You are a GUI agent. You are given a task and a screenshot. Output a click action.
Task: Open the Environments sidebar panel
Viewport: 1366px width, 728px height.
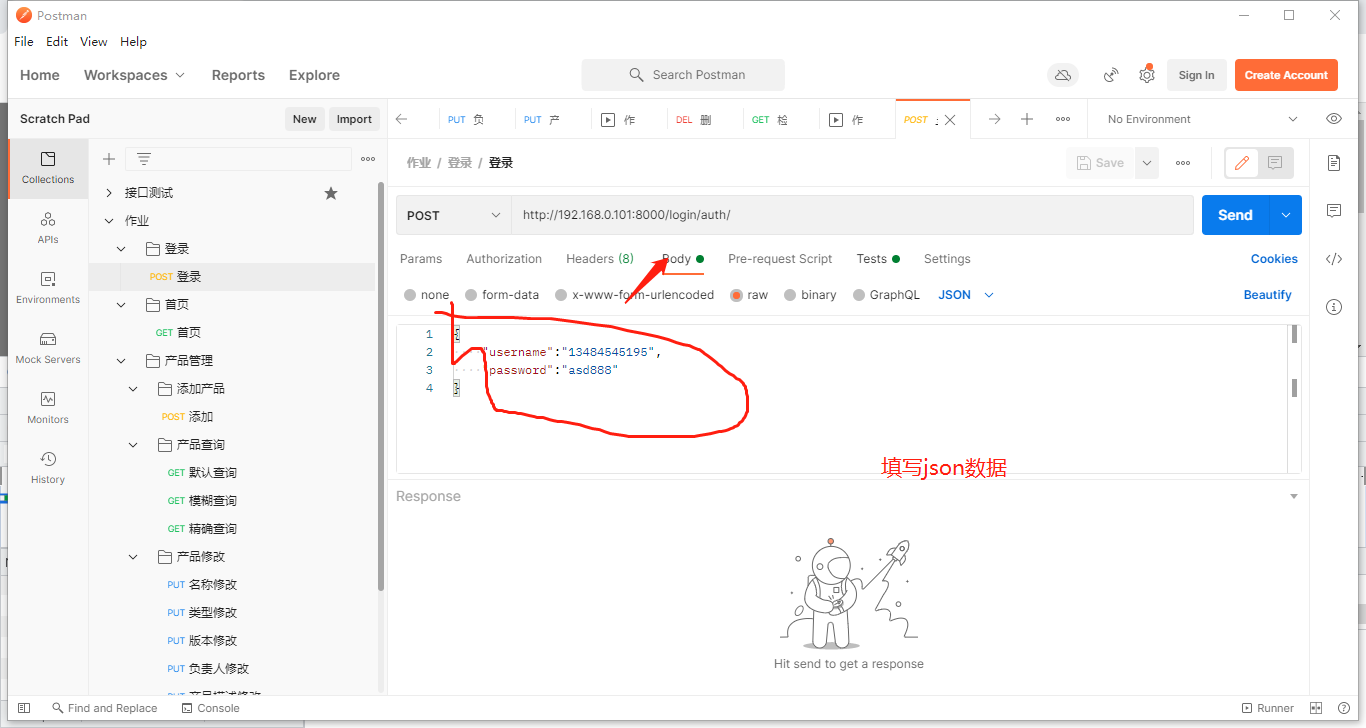tap(48, 287)
